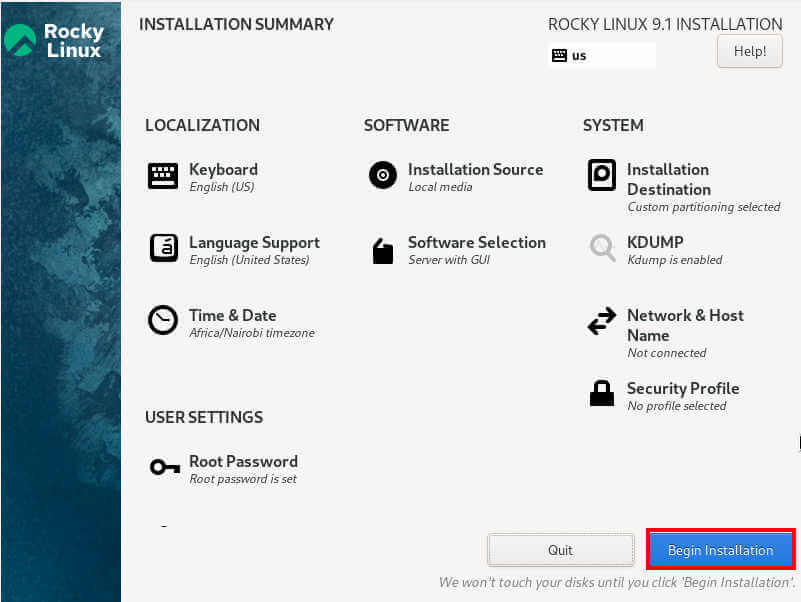
Task: Click the Quit button
Action: [x=560, y=549]
